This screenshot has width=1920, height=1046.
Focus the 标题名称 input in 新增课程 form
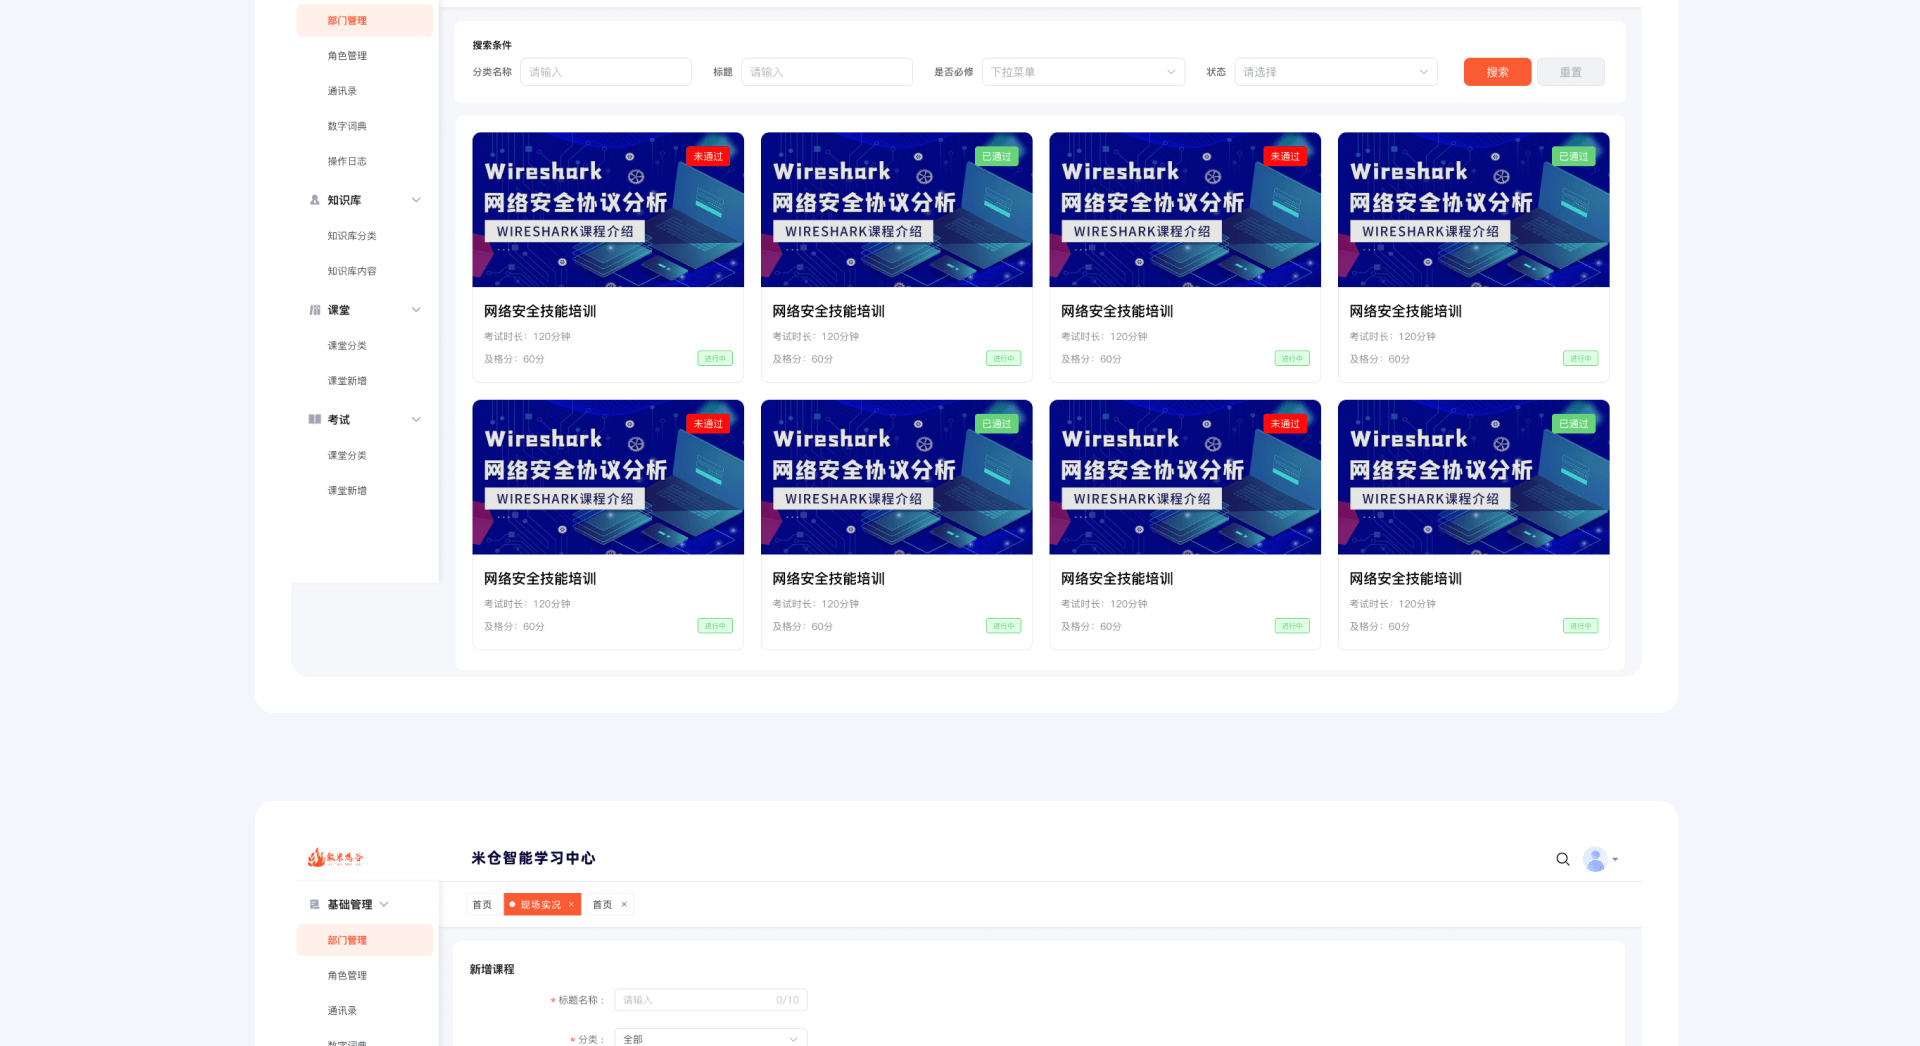point(710,1000)
